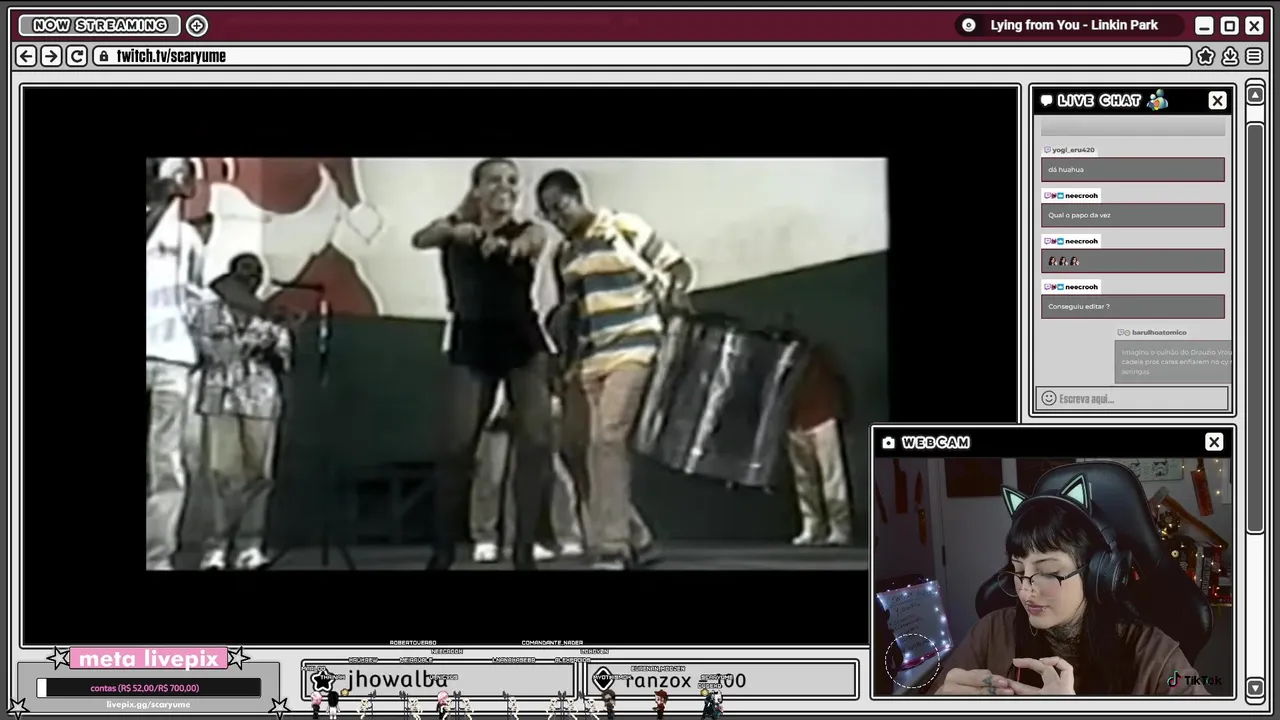Click the 'WEBCAM' header title
The image size is (1280, 720).
click(936, 442)
